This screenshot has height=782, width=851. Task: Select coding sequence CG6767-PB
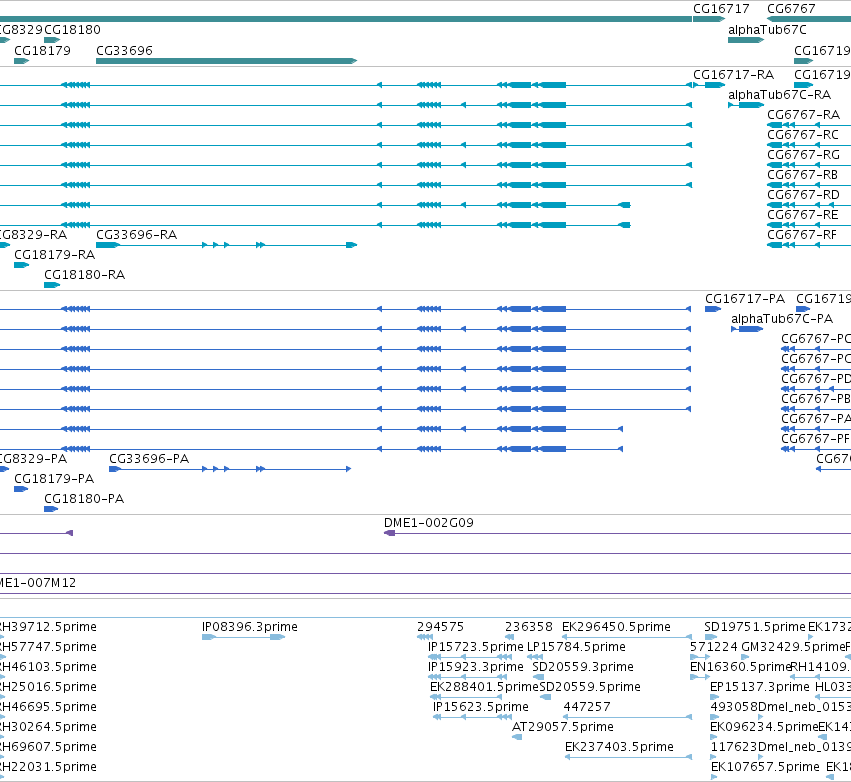816,399
